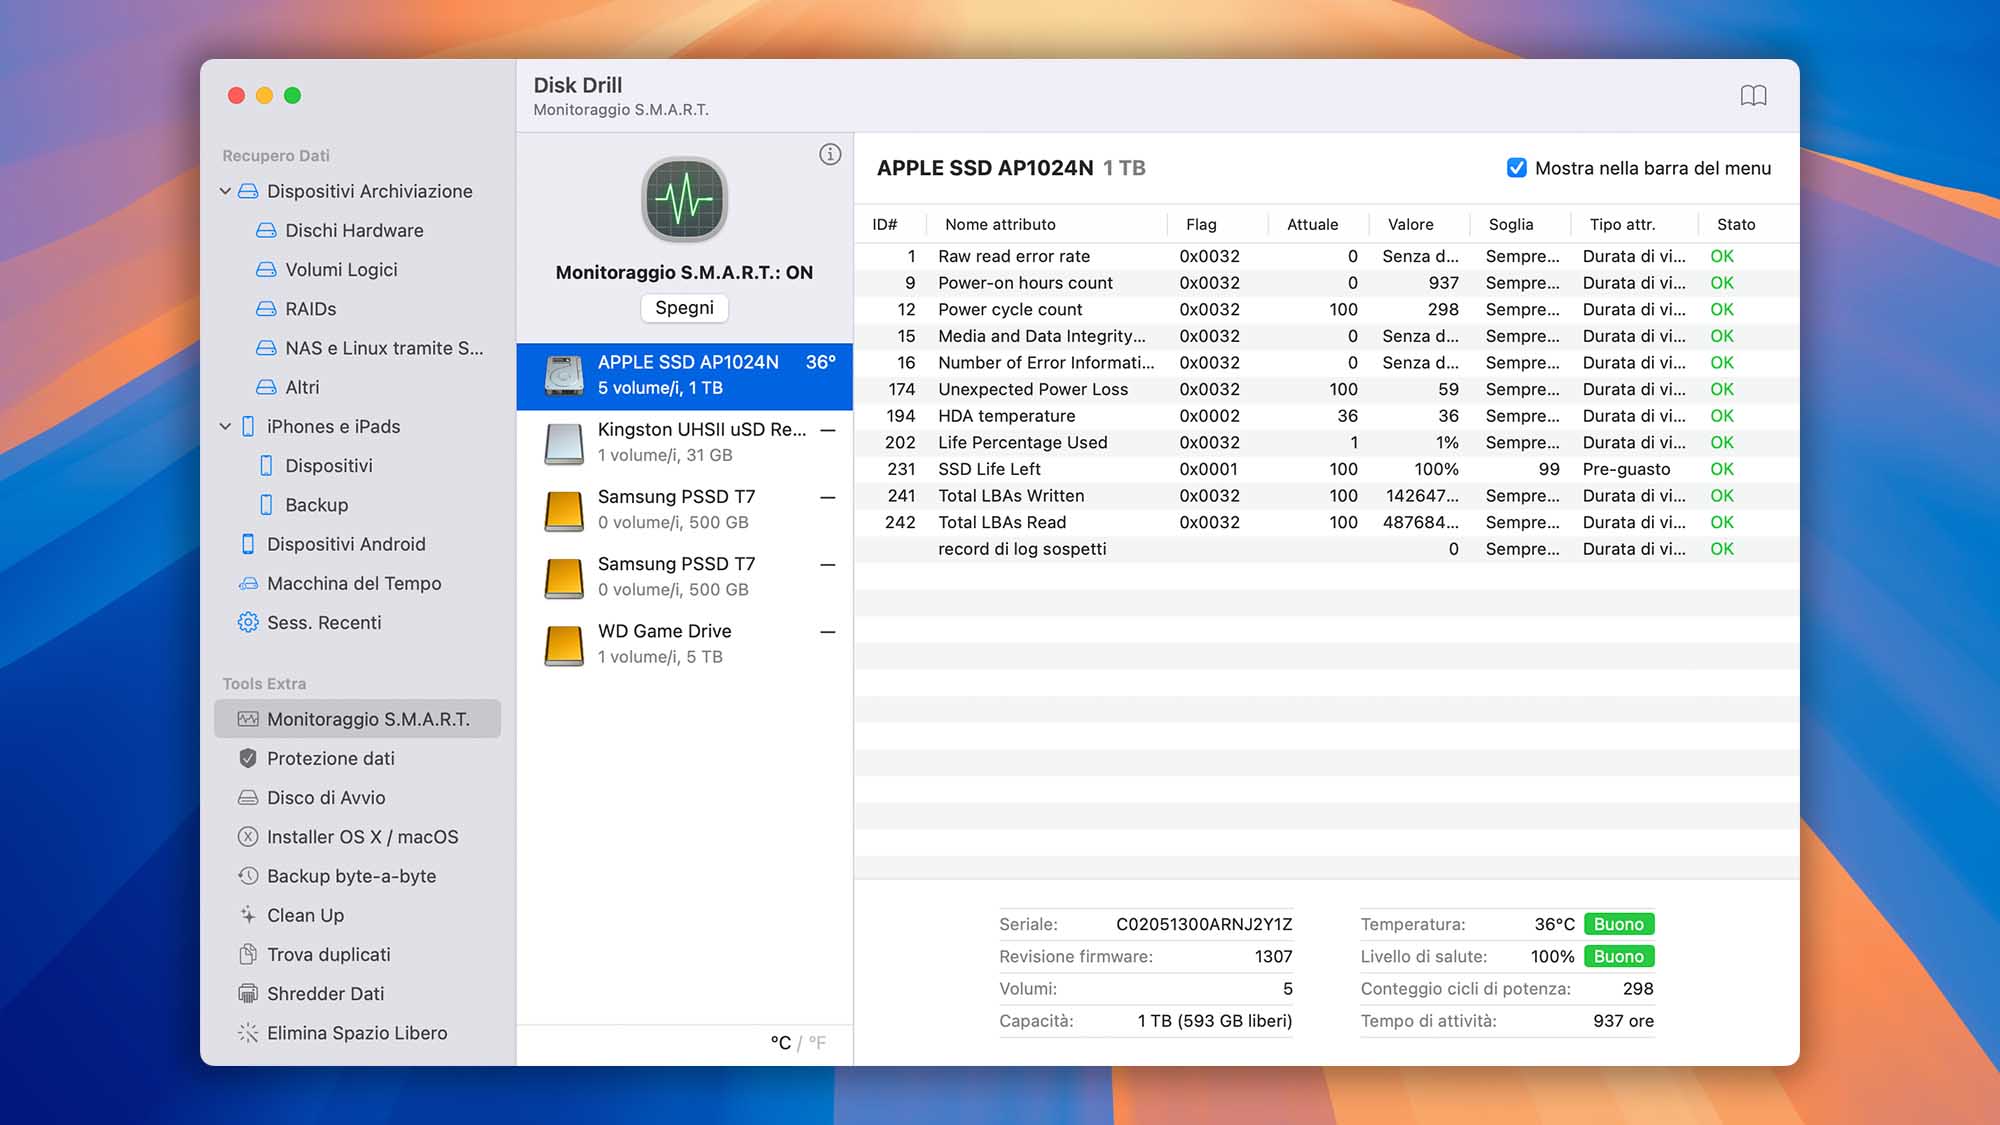This screenshot has width=2000, height=1125.
Task: Click the Shredder Dati shredder icon
Action: tap(247, 993)
